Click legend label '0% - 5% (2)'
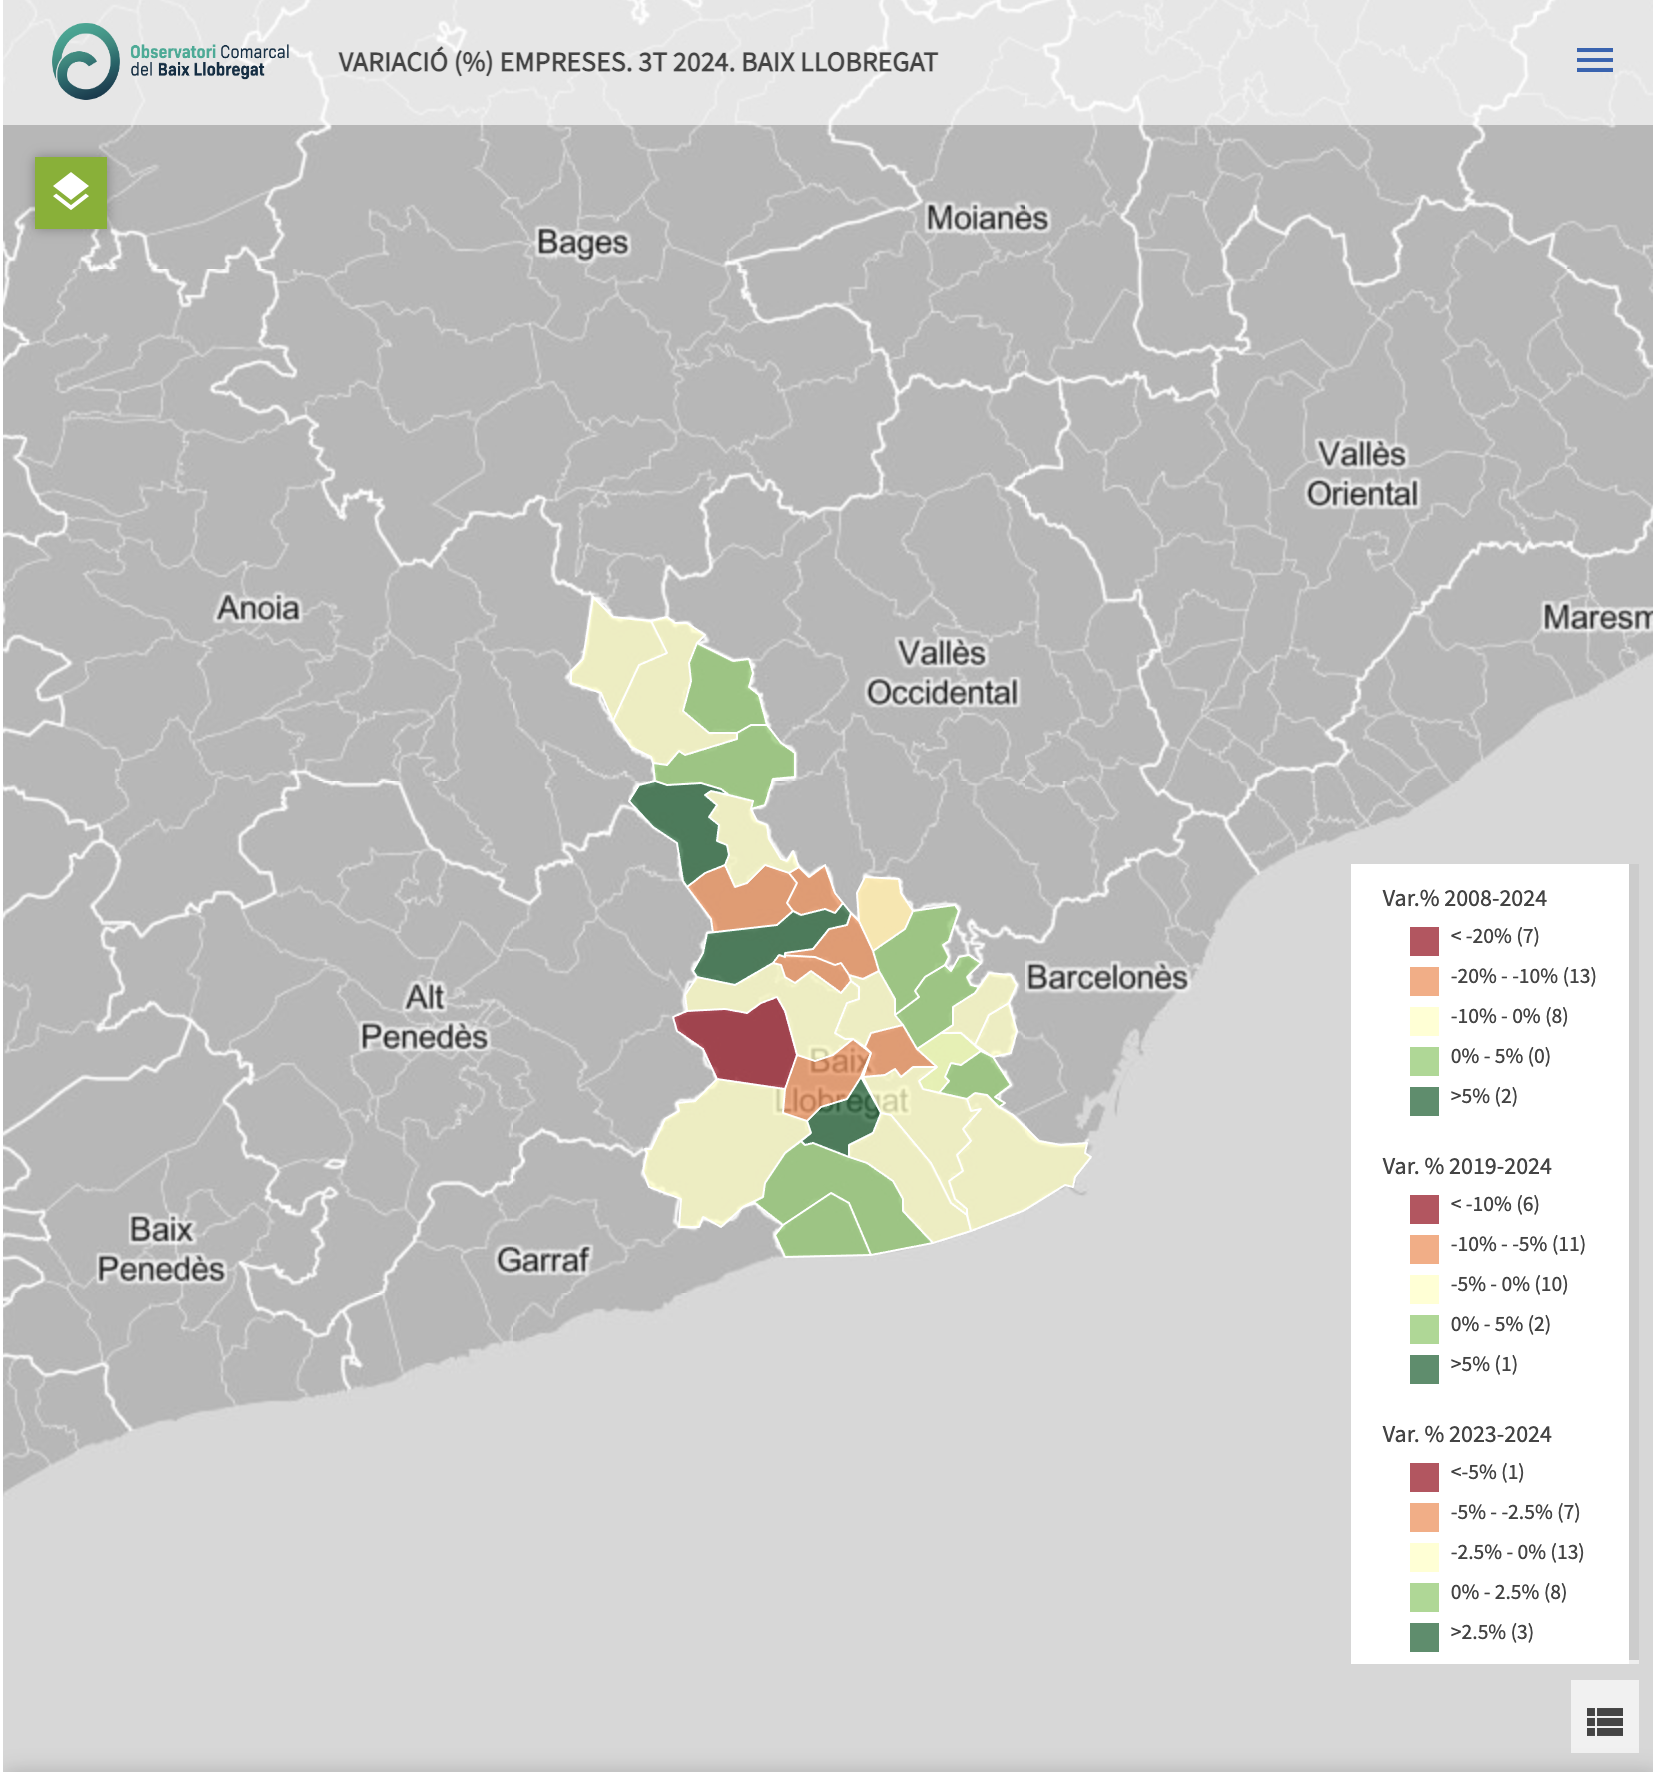This screenshot has height=1772, width=1653. 1500,1324
